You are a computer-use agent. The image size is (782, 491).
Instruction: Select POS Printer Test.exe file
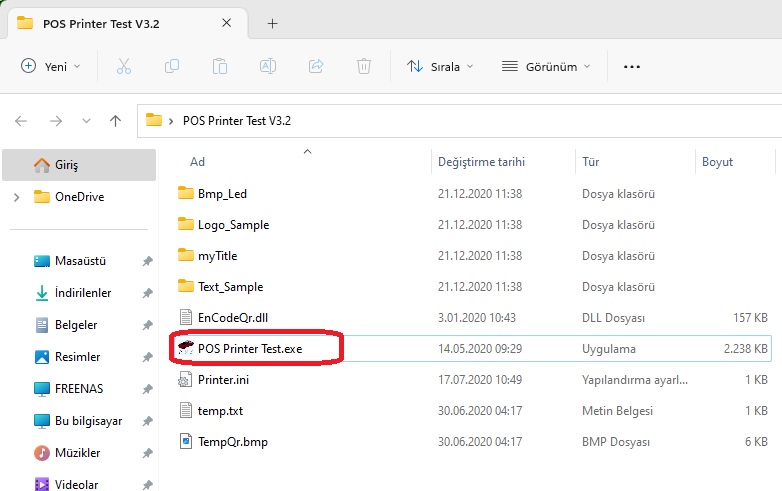coord(250,349)
